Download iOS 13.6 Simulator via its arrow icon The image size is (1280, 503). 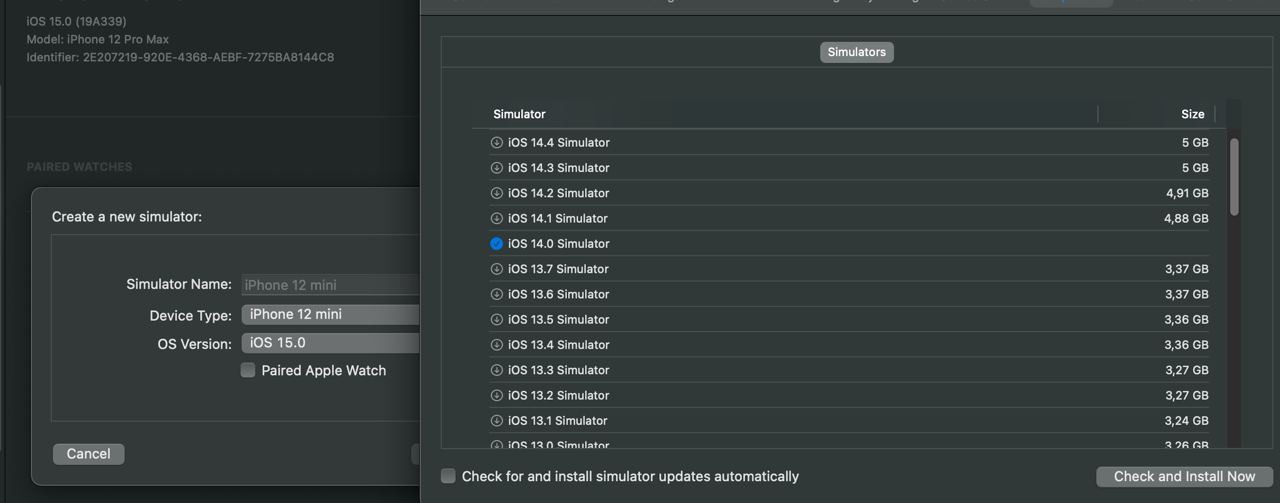[x=496, y=294]
